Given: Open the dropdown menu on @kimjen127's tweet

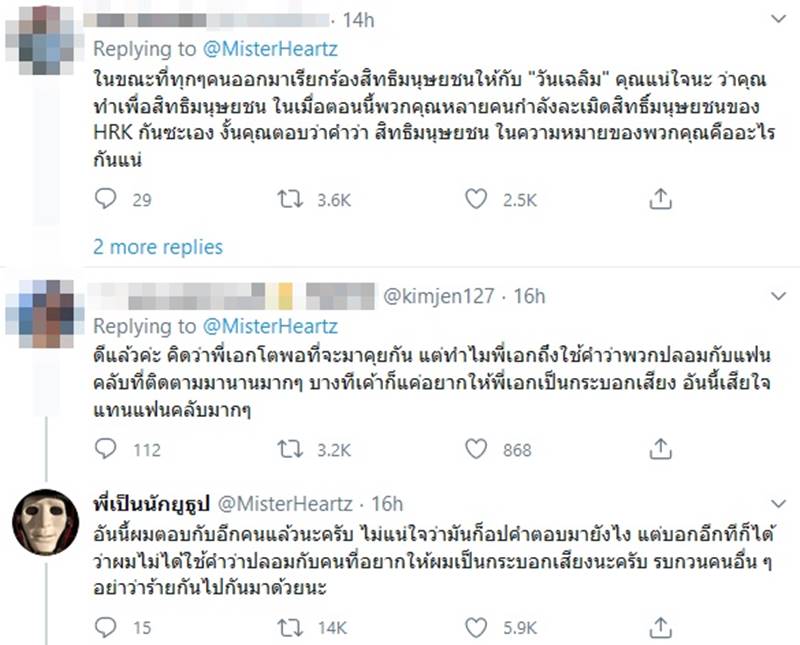Looking at the screenshot, I should [780, 296].
